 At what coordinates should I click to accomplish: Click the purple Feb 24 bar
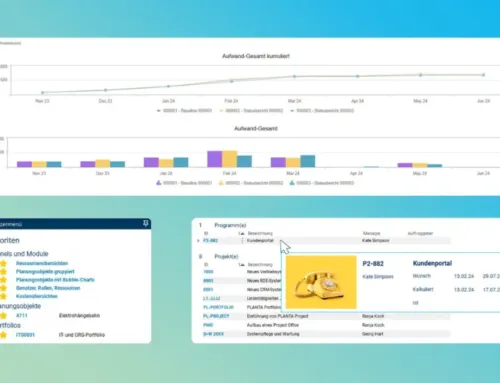click(x=215, y=159)
